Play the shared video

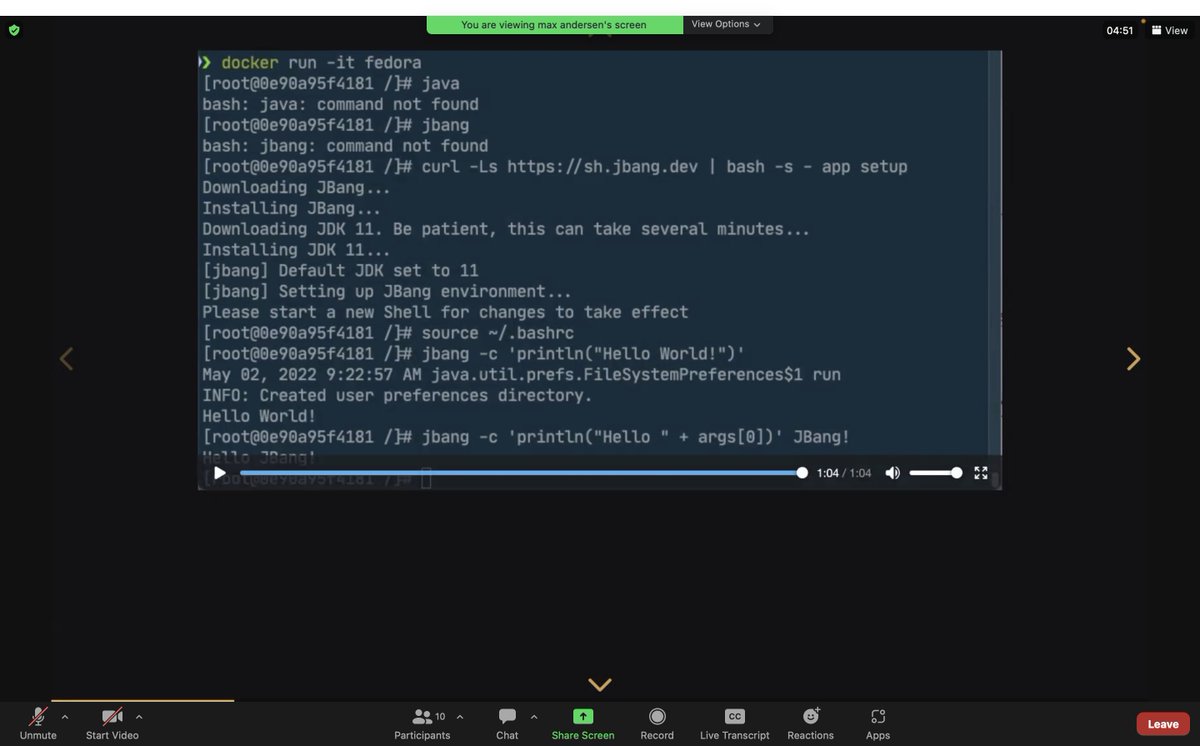tap(220, 473)
